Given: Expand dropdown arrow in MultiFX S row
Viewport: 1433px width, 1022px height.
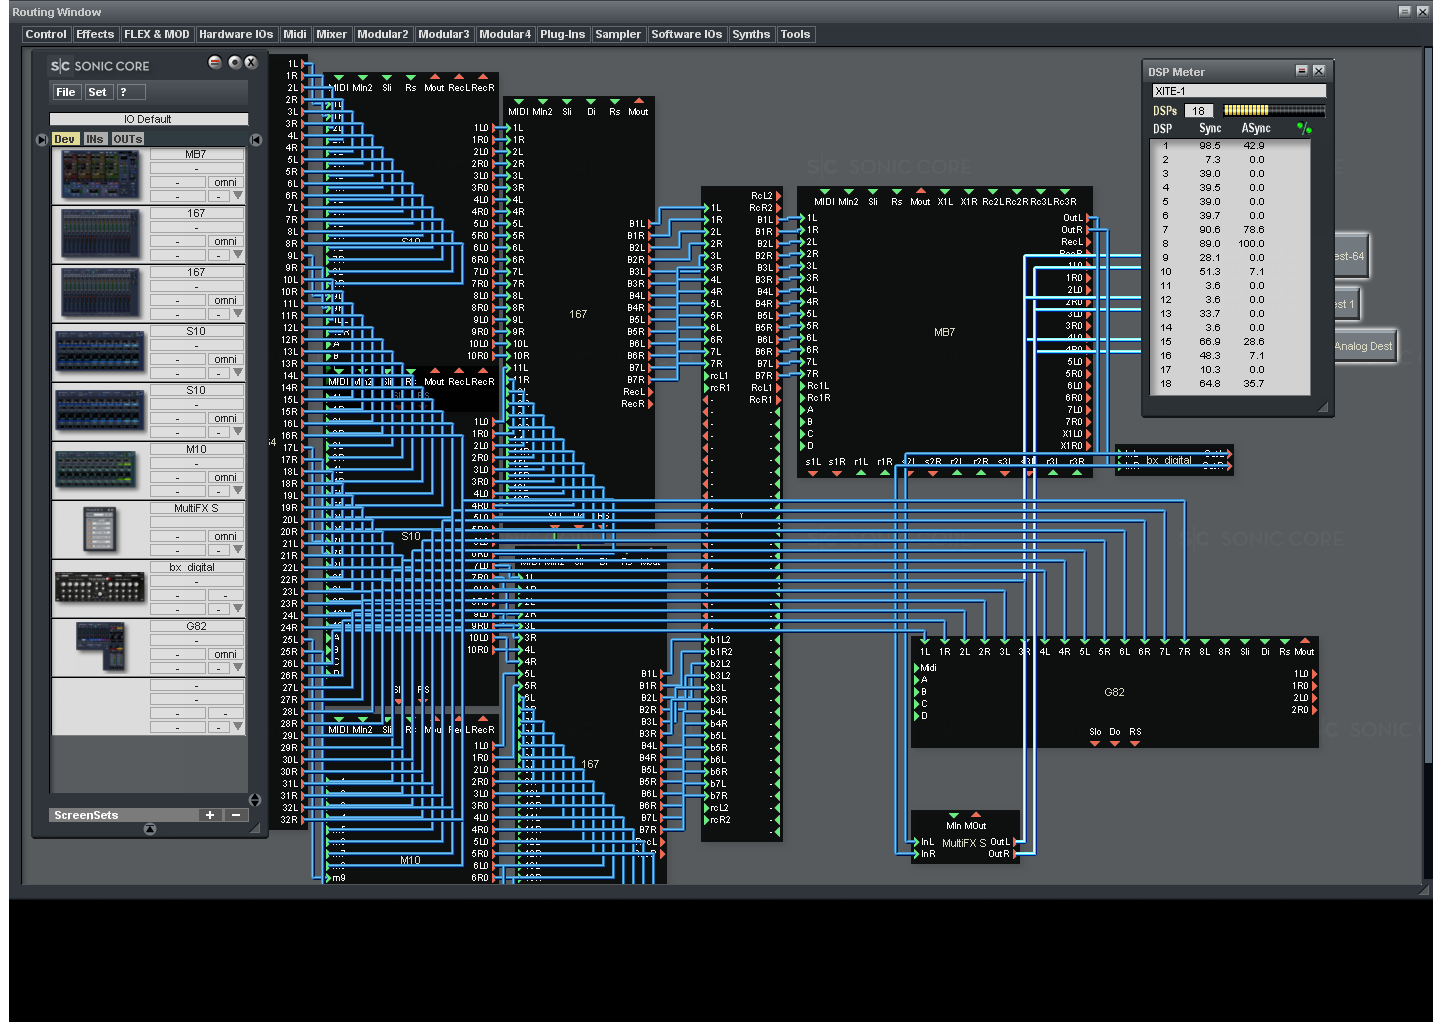Looking at the screenshot, I should (238, 550).
